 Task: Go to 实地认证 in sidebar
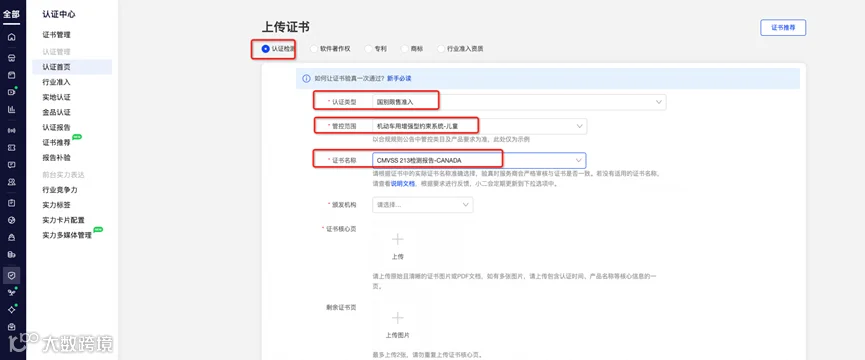pos(56,97)
